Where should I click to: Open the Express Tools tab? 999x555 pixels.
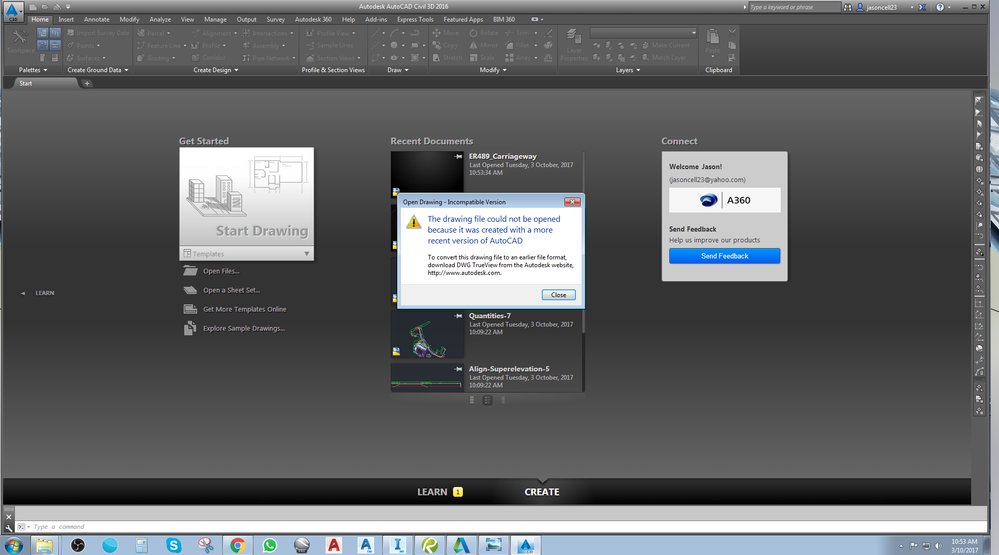pyautogui.click(x=415, y=19)
